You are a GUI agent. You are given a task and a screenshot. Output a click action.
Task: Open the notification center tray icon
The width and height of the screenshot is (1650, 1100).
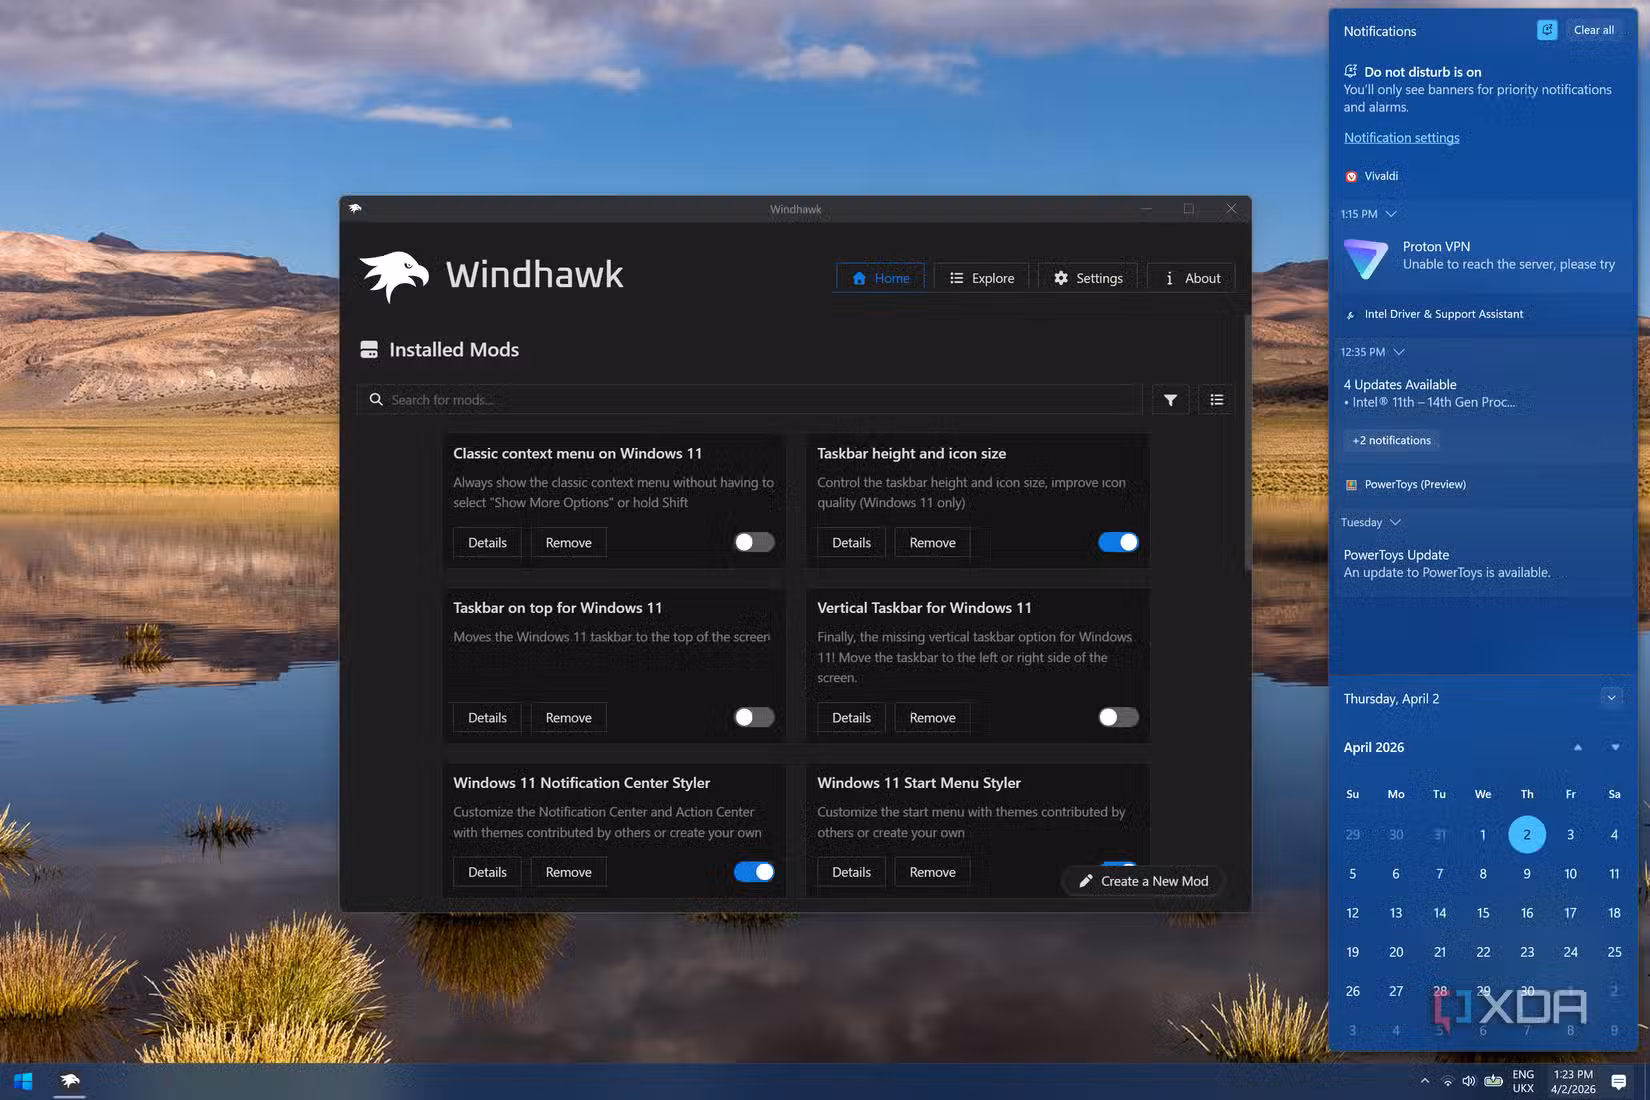coord(1619,1081)
